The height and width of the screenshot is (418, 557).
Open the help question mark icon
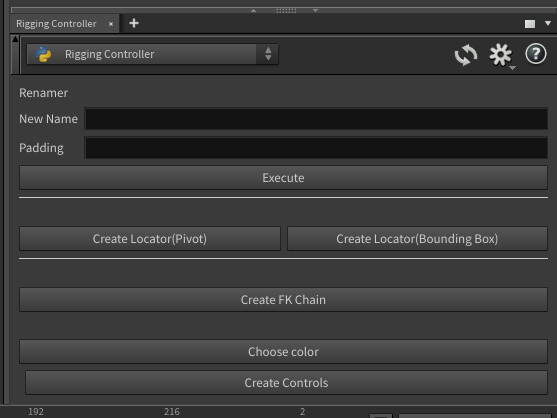tap(536, 54)
